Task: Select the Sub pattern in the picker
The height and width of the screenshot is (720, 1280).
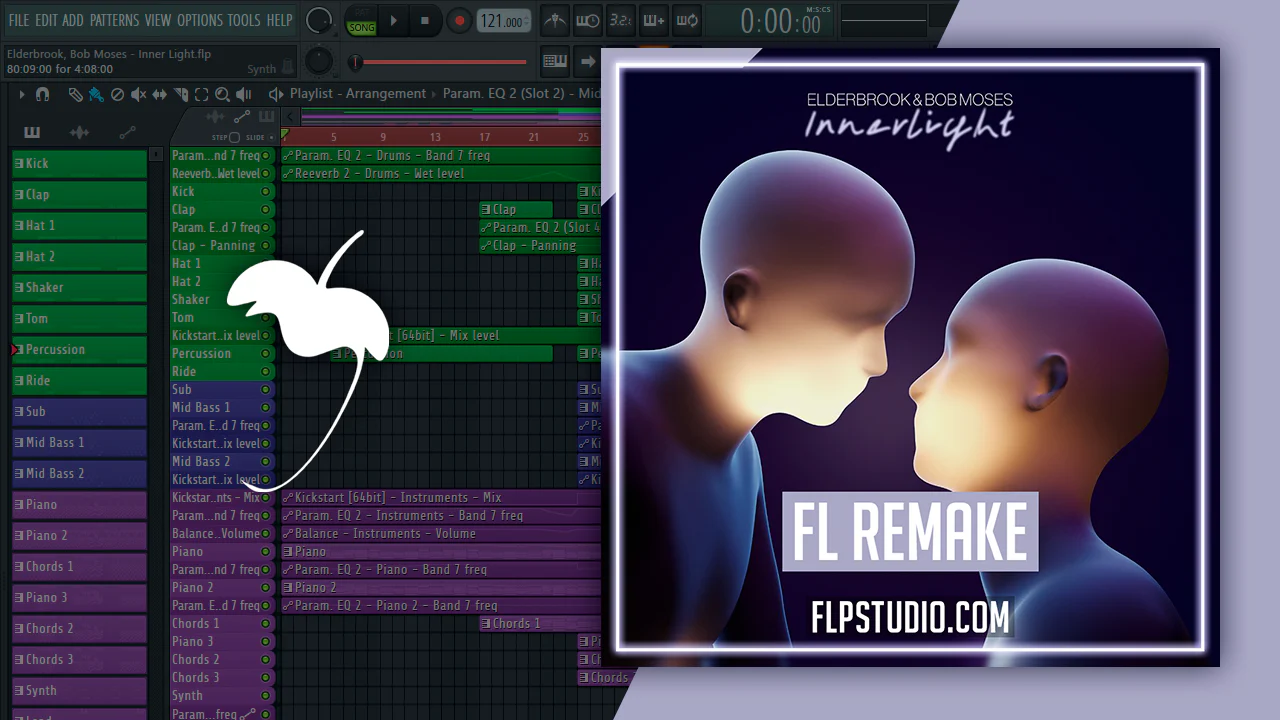Action: (79, 412)
